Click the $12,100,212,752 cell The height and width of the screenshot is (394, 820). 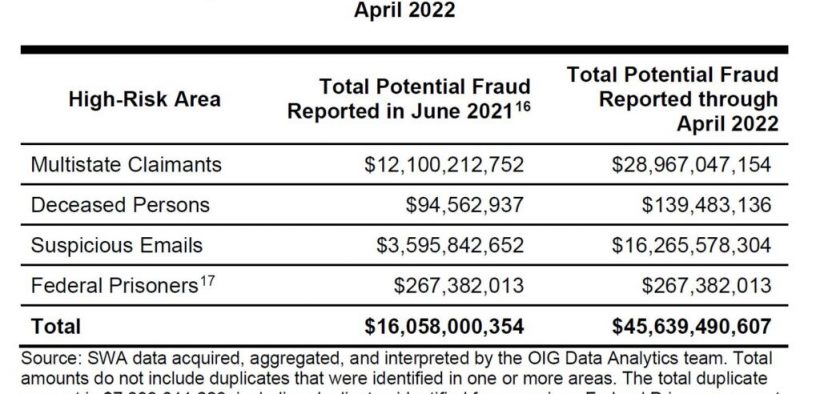pos(444,164)
